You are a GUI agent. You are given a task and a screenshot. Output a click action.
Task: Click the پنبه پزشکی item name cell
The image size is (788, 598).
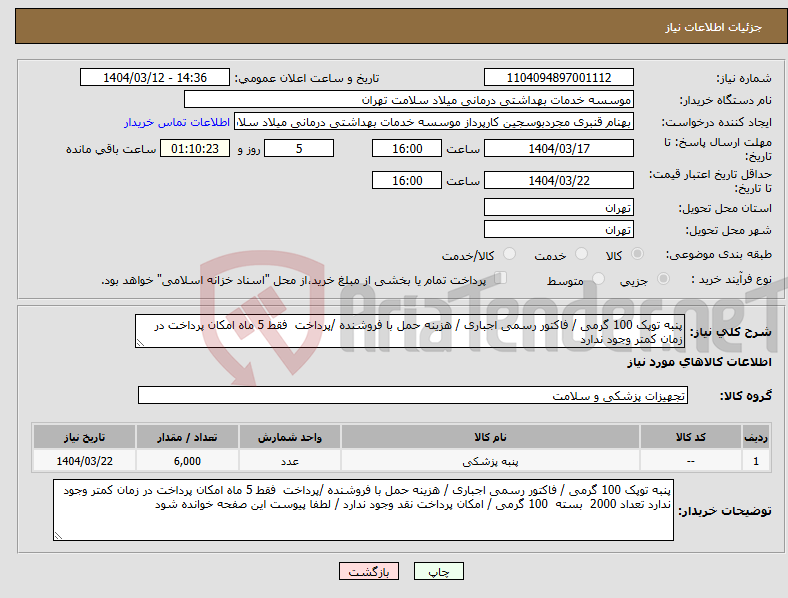[x=490, y=461]
